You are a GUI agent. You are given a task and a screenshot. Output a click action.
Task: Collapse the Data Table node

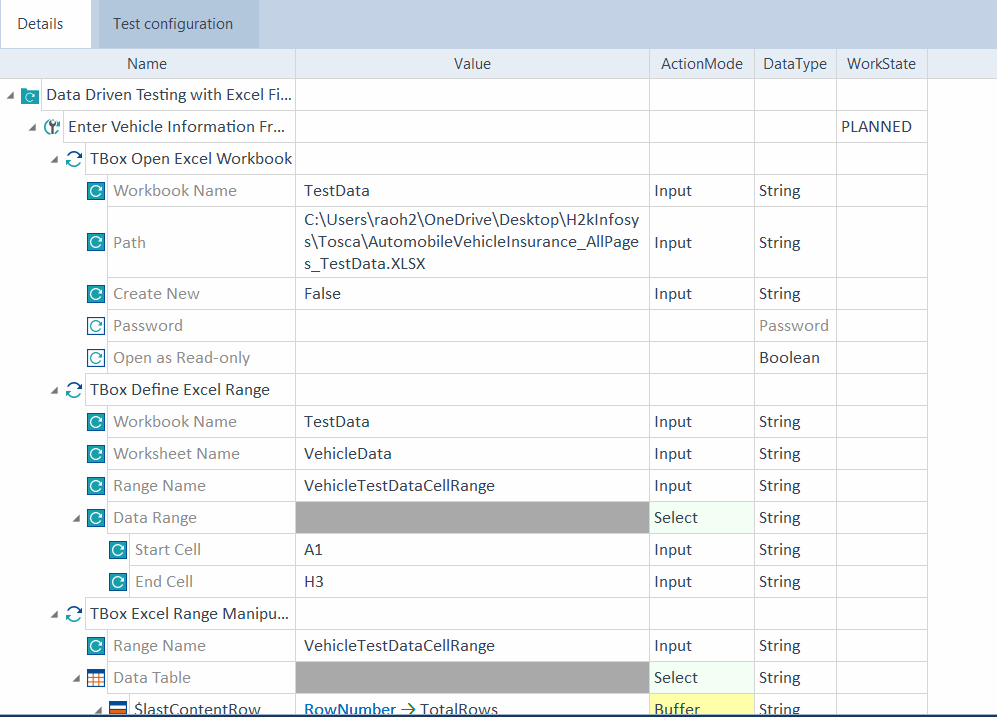[77, 678]
